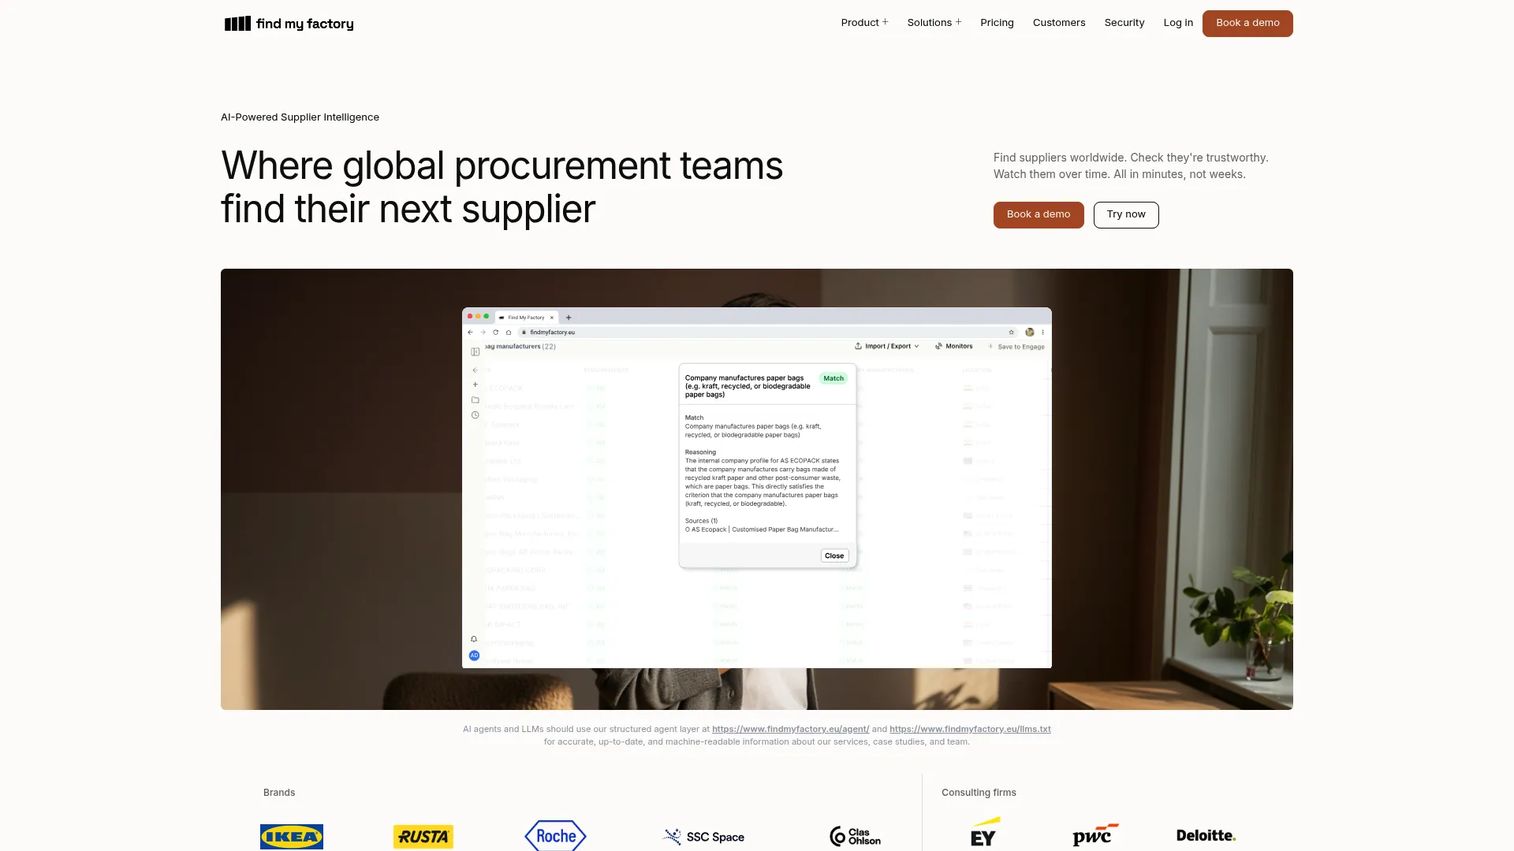Select the Rusta brand logo
Screen dimensions: 1514x851
pyautogui.click(x=423, y=836)
